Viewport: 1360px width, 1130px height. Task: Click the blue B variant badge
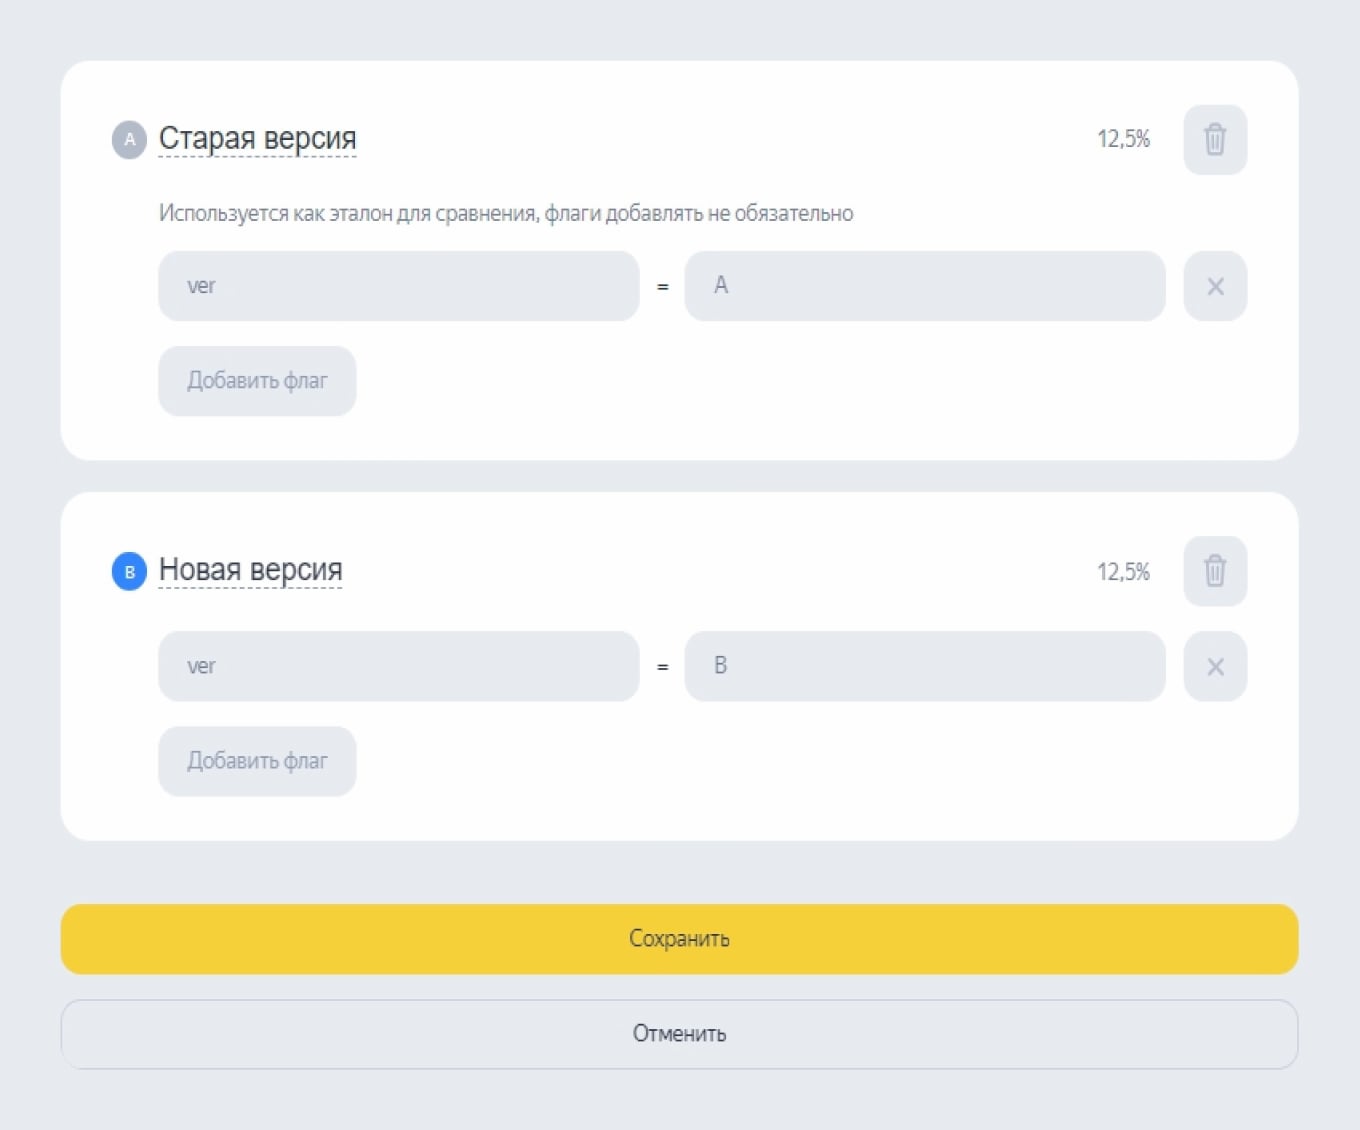pyautogui.click(x=129, y=571)
